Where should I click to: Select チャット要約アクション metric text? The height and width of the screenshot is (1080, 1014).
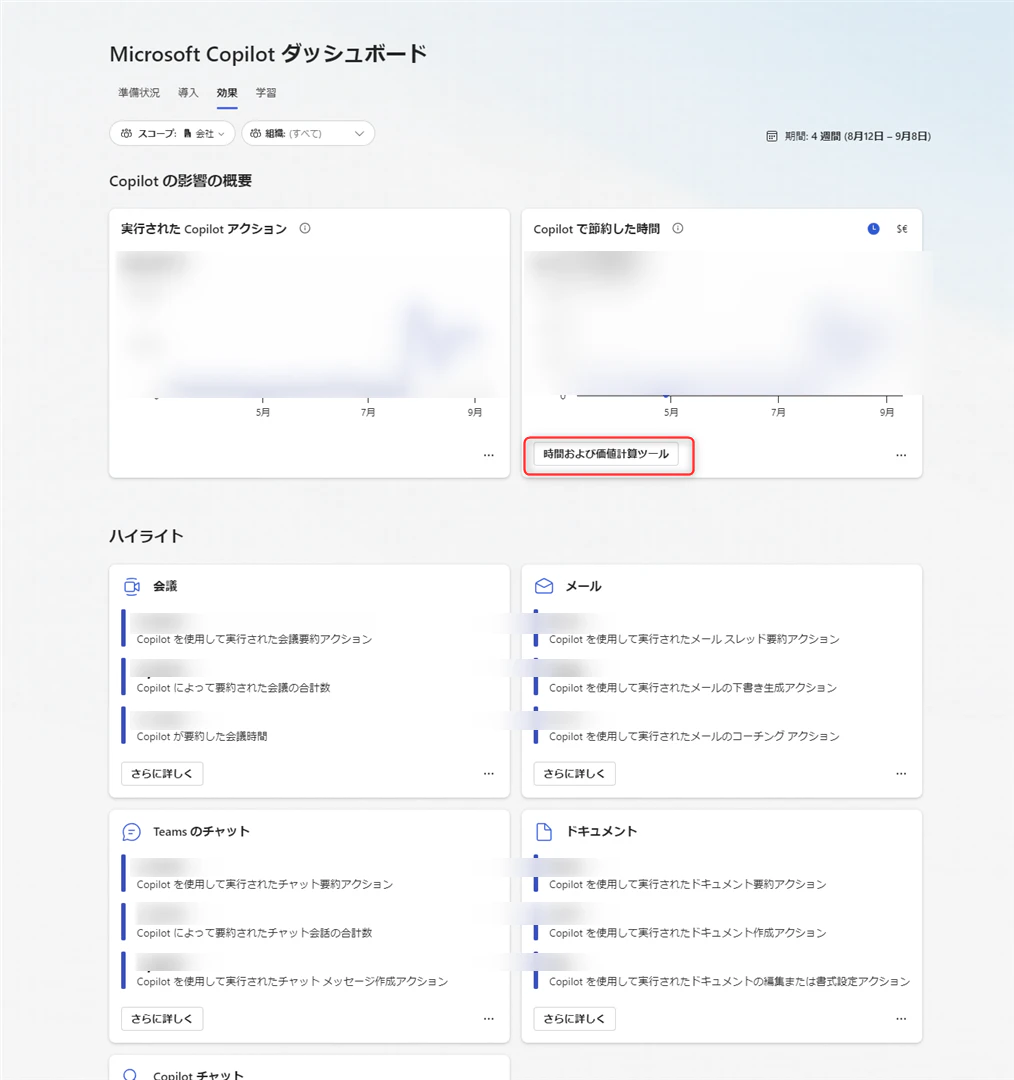click(265, 884)
